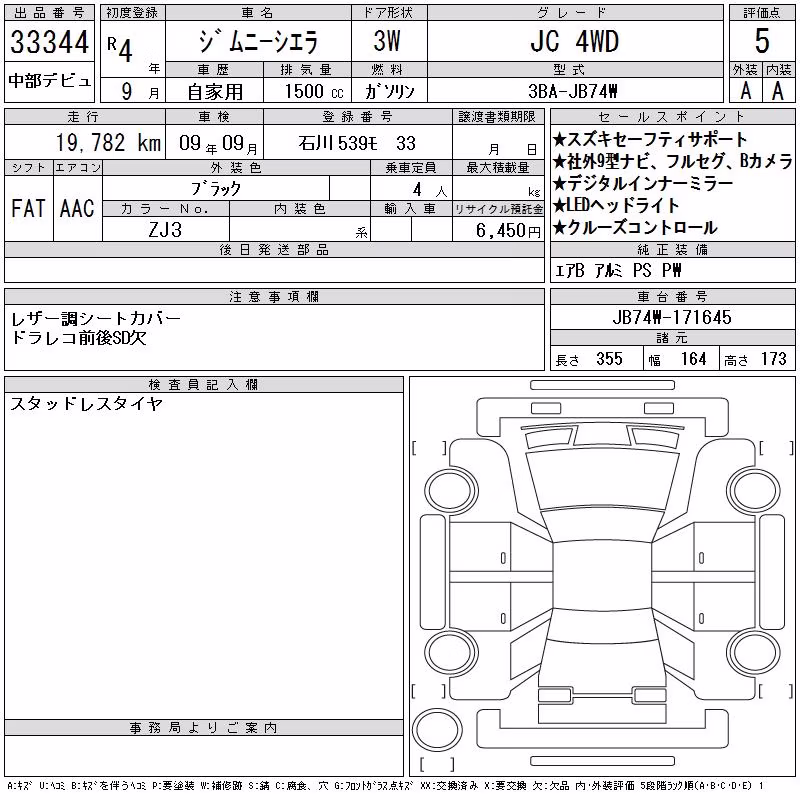Click note レザー調シートカバー

point(95,319)
